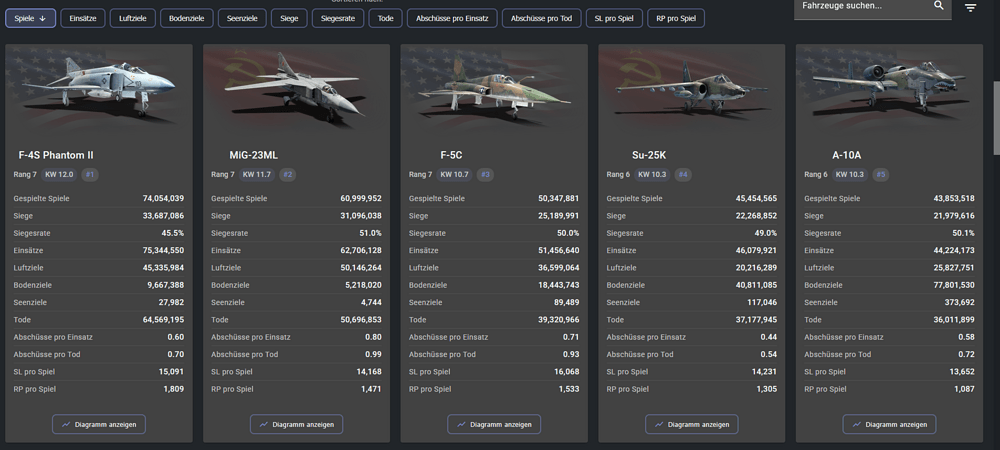Show chart for F-5C
This screenshot has height=450, width=1000.
click(x=494, y=424)
